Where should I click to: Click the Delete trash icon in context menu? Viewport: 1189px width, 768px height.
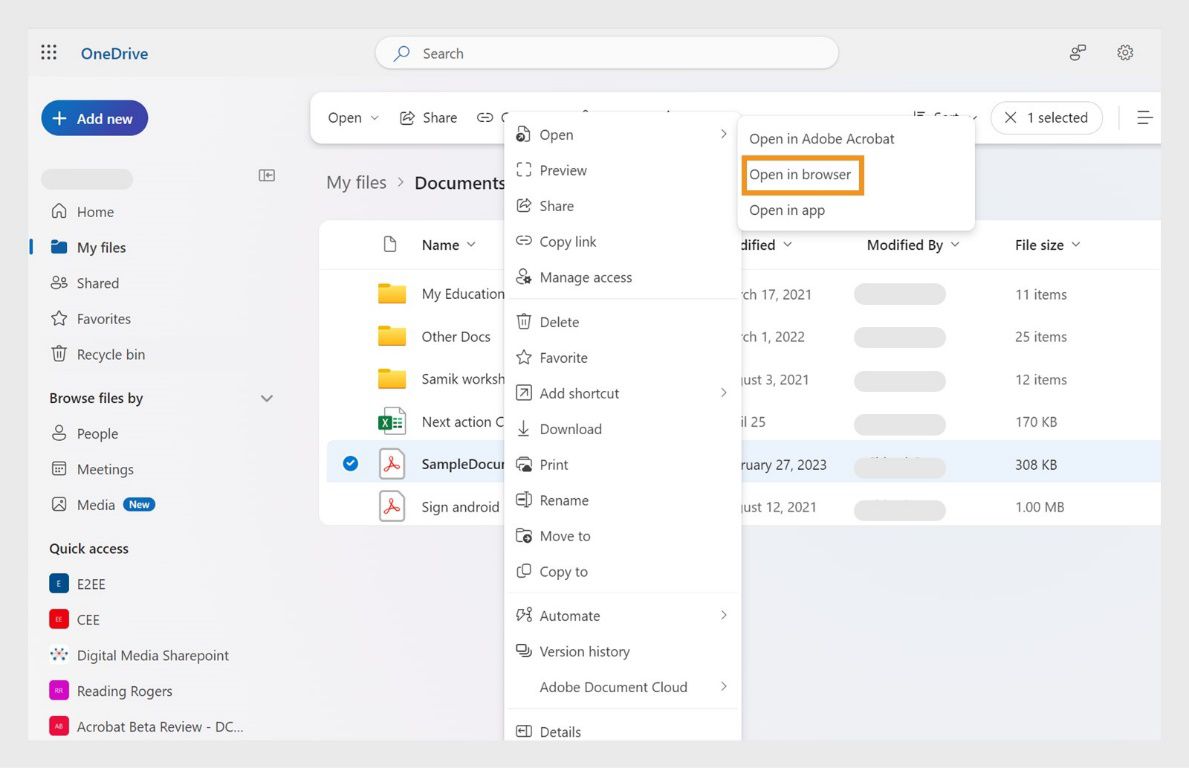point(522,321)
